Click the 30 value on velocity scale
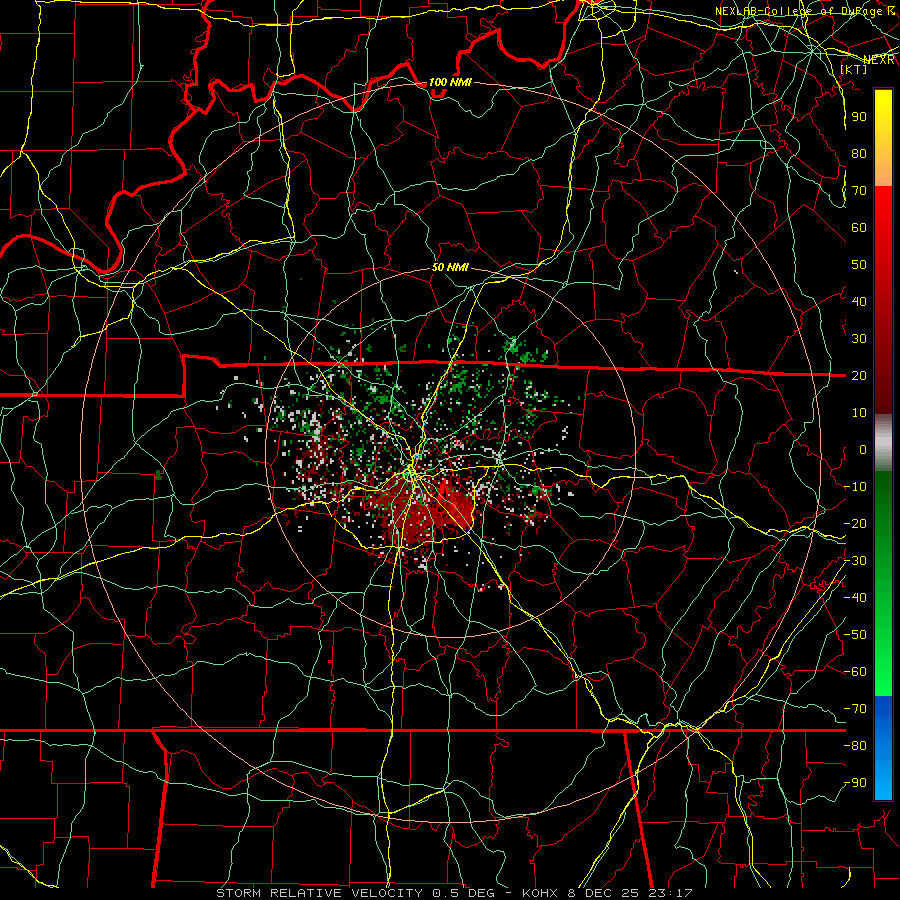The height and width of the screenshot is (900, 900). coord(859,339)
